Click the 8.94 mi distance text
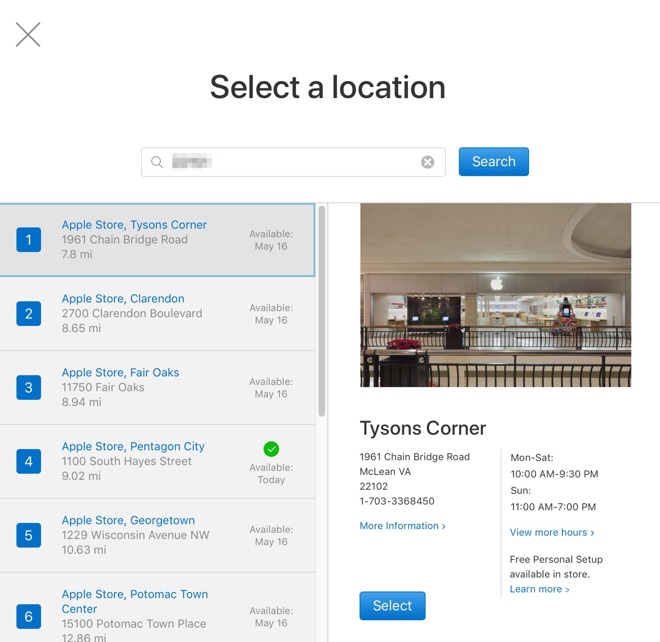This screenshot has height=642, width=660. pos(82,402)
